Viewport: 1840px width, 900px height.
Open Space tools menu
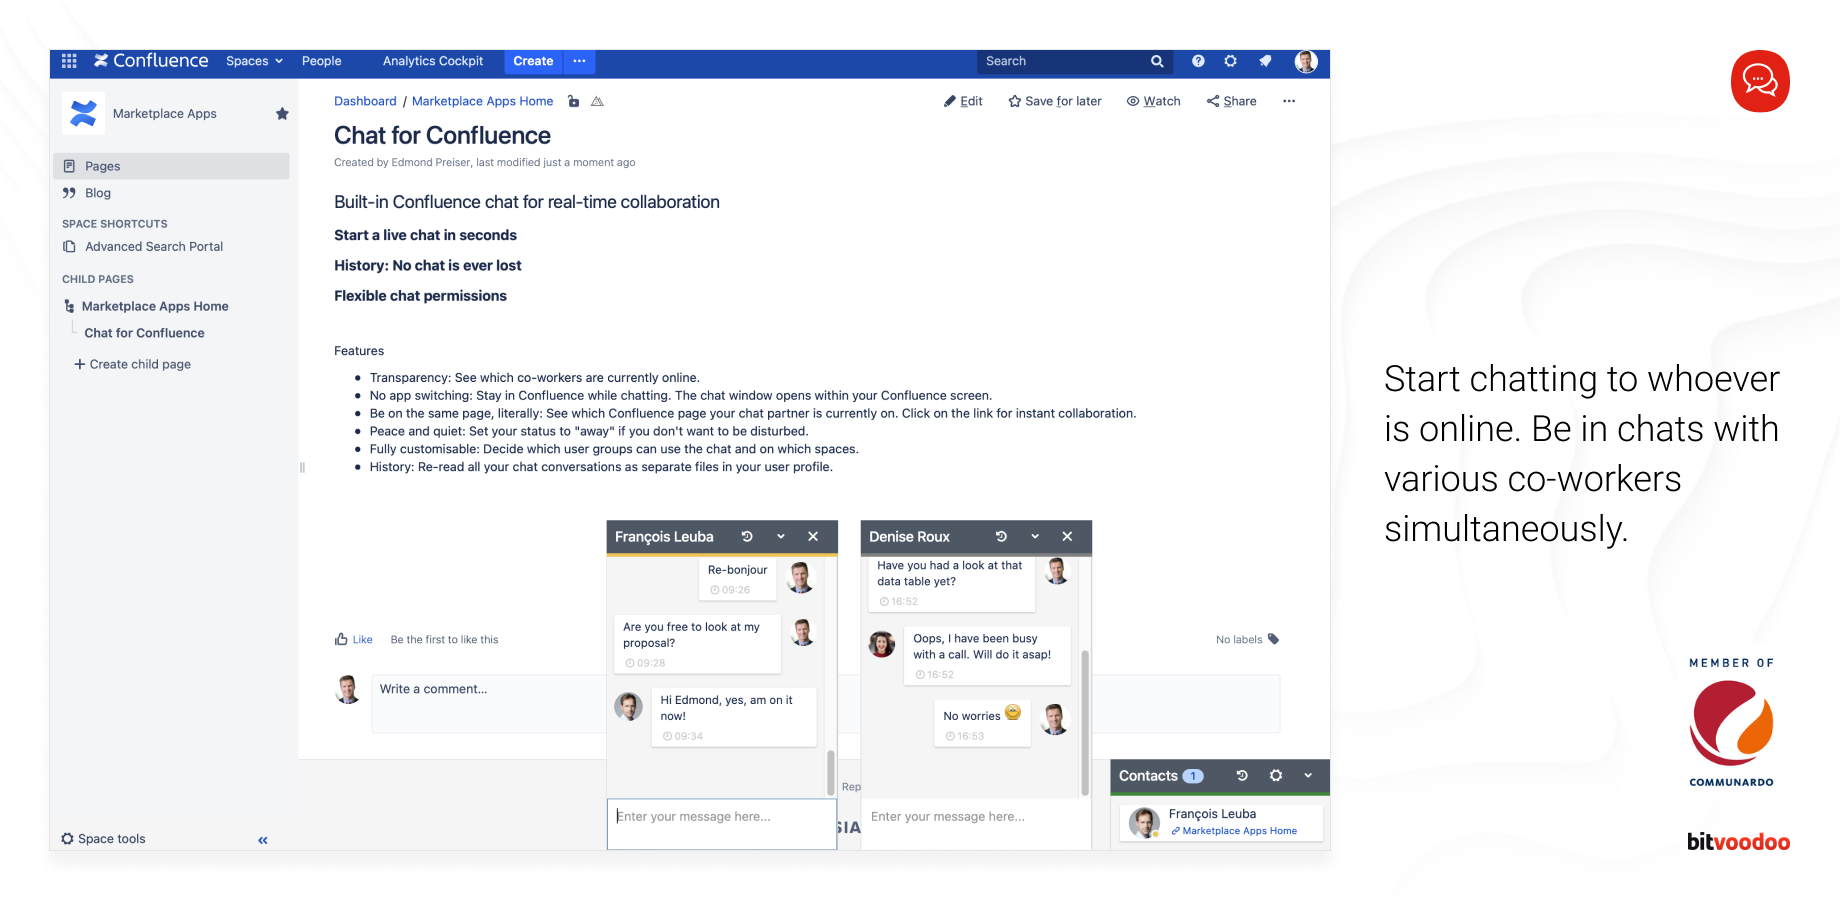click(x=103, y=839)
